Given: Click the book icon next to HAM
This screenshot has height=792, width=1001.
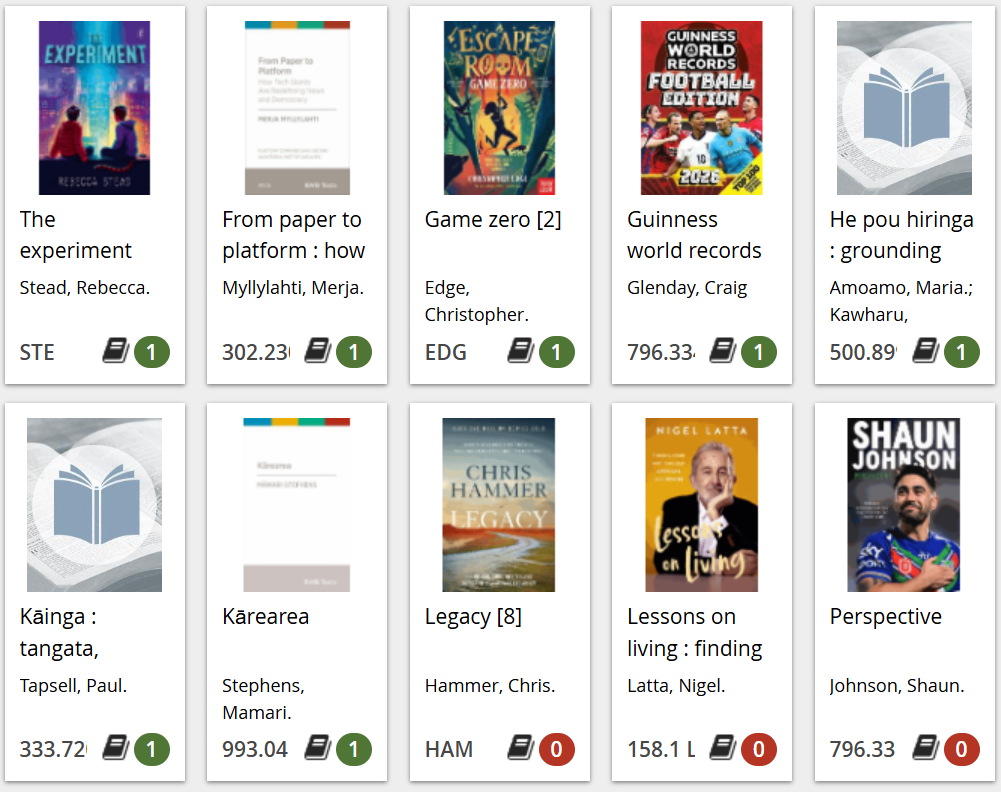Looking at the screenshot, I should (x=520, y=748).
